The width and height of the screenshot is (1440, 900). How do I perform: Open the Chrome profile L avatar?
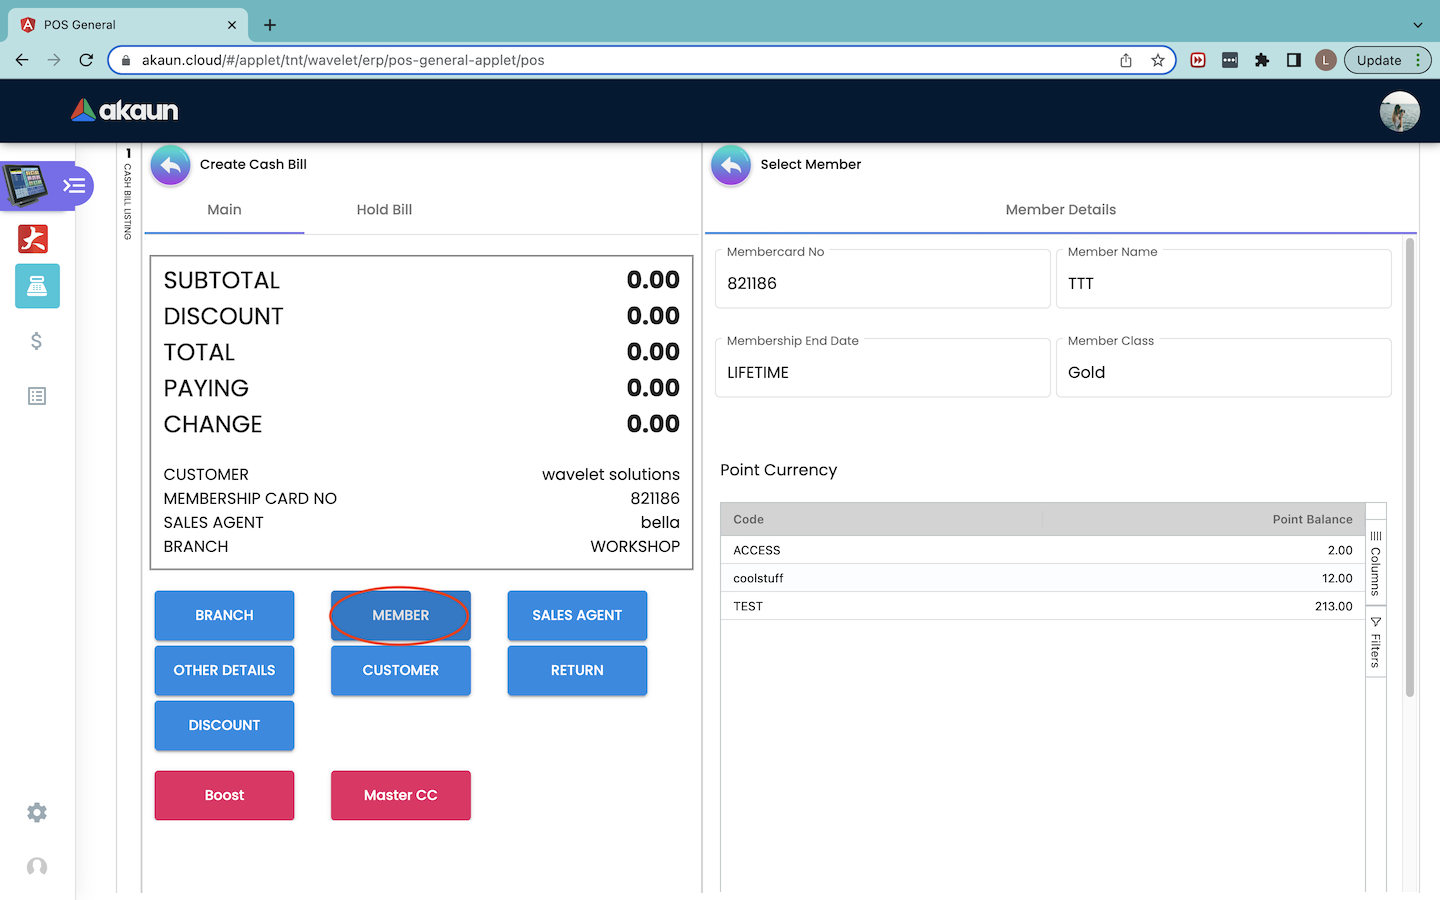[1326, 60]
